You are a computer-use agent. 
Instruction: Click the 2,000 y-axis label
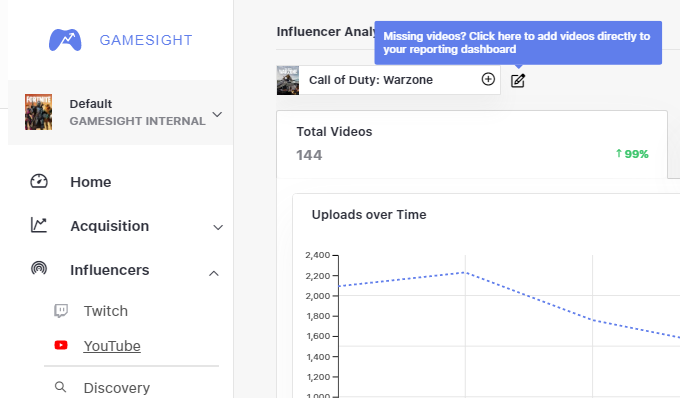coord(318,296)
